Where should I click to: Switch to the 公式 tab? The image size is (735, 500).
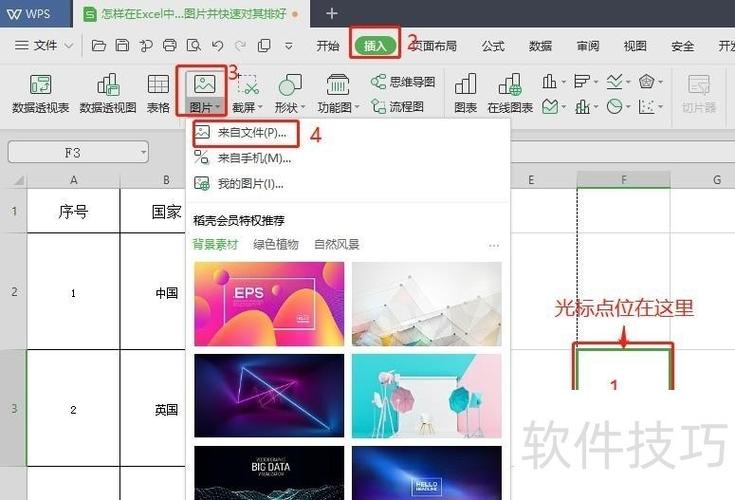[x=493, y=46]
